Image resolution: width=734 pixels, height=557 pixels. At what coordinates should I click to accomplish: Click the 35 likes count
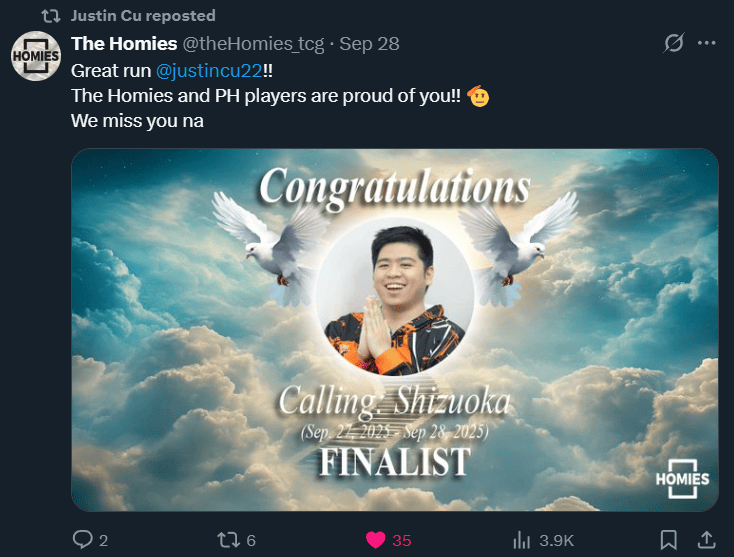click(402, 541)
